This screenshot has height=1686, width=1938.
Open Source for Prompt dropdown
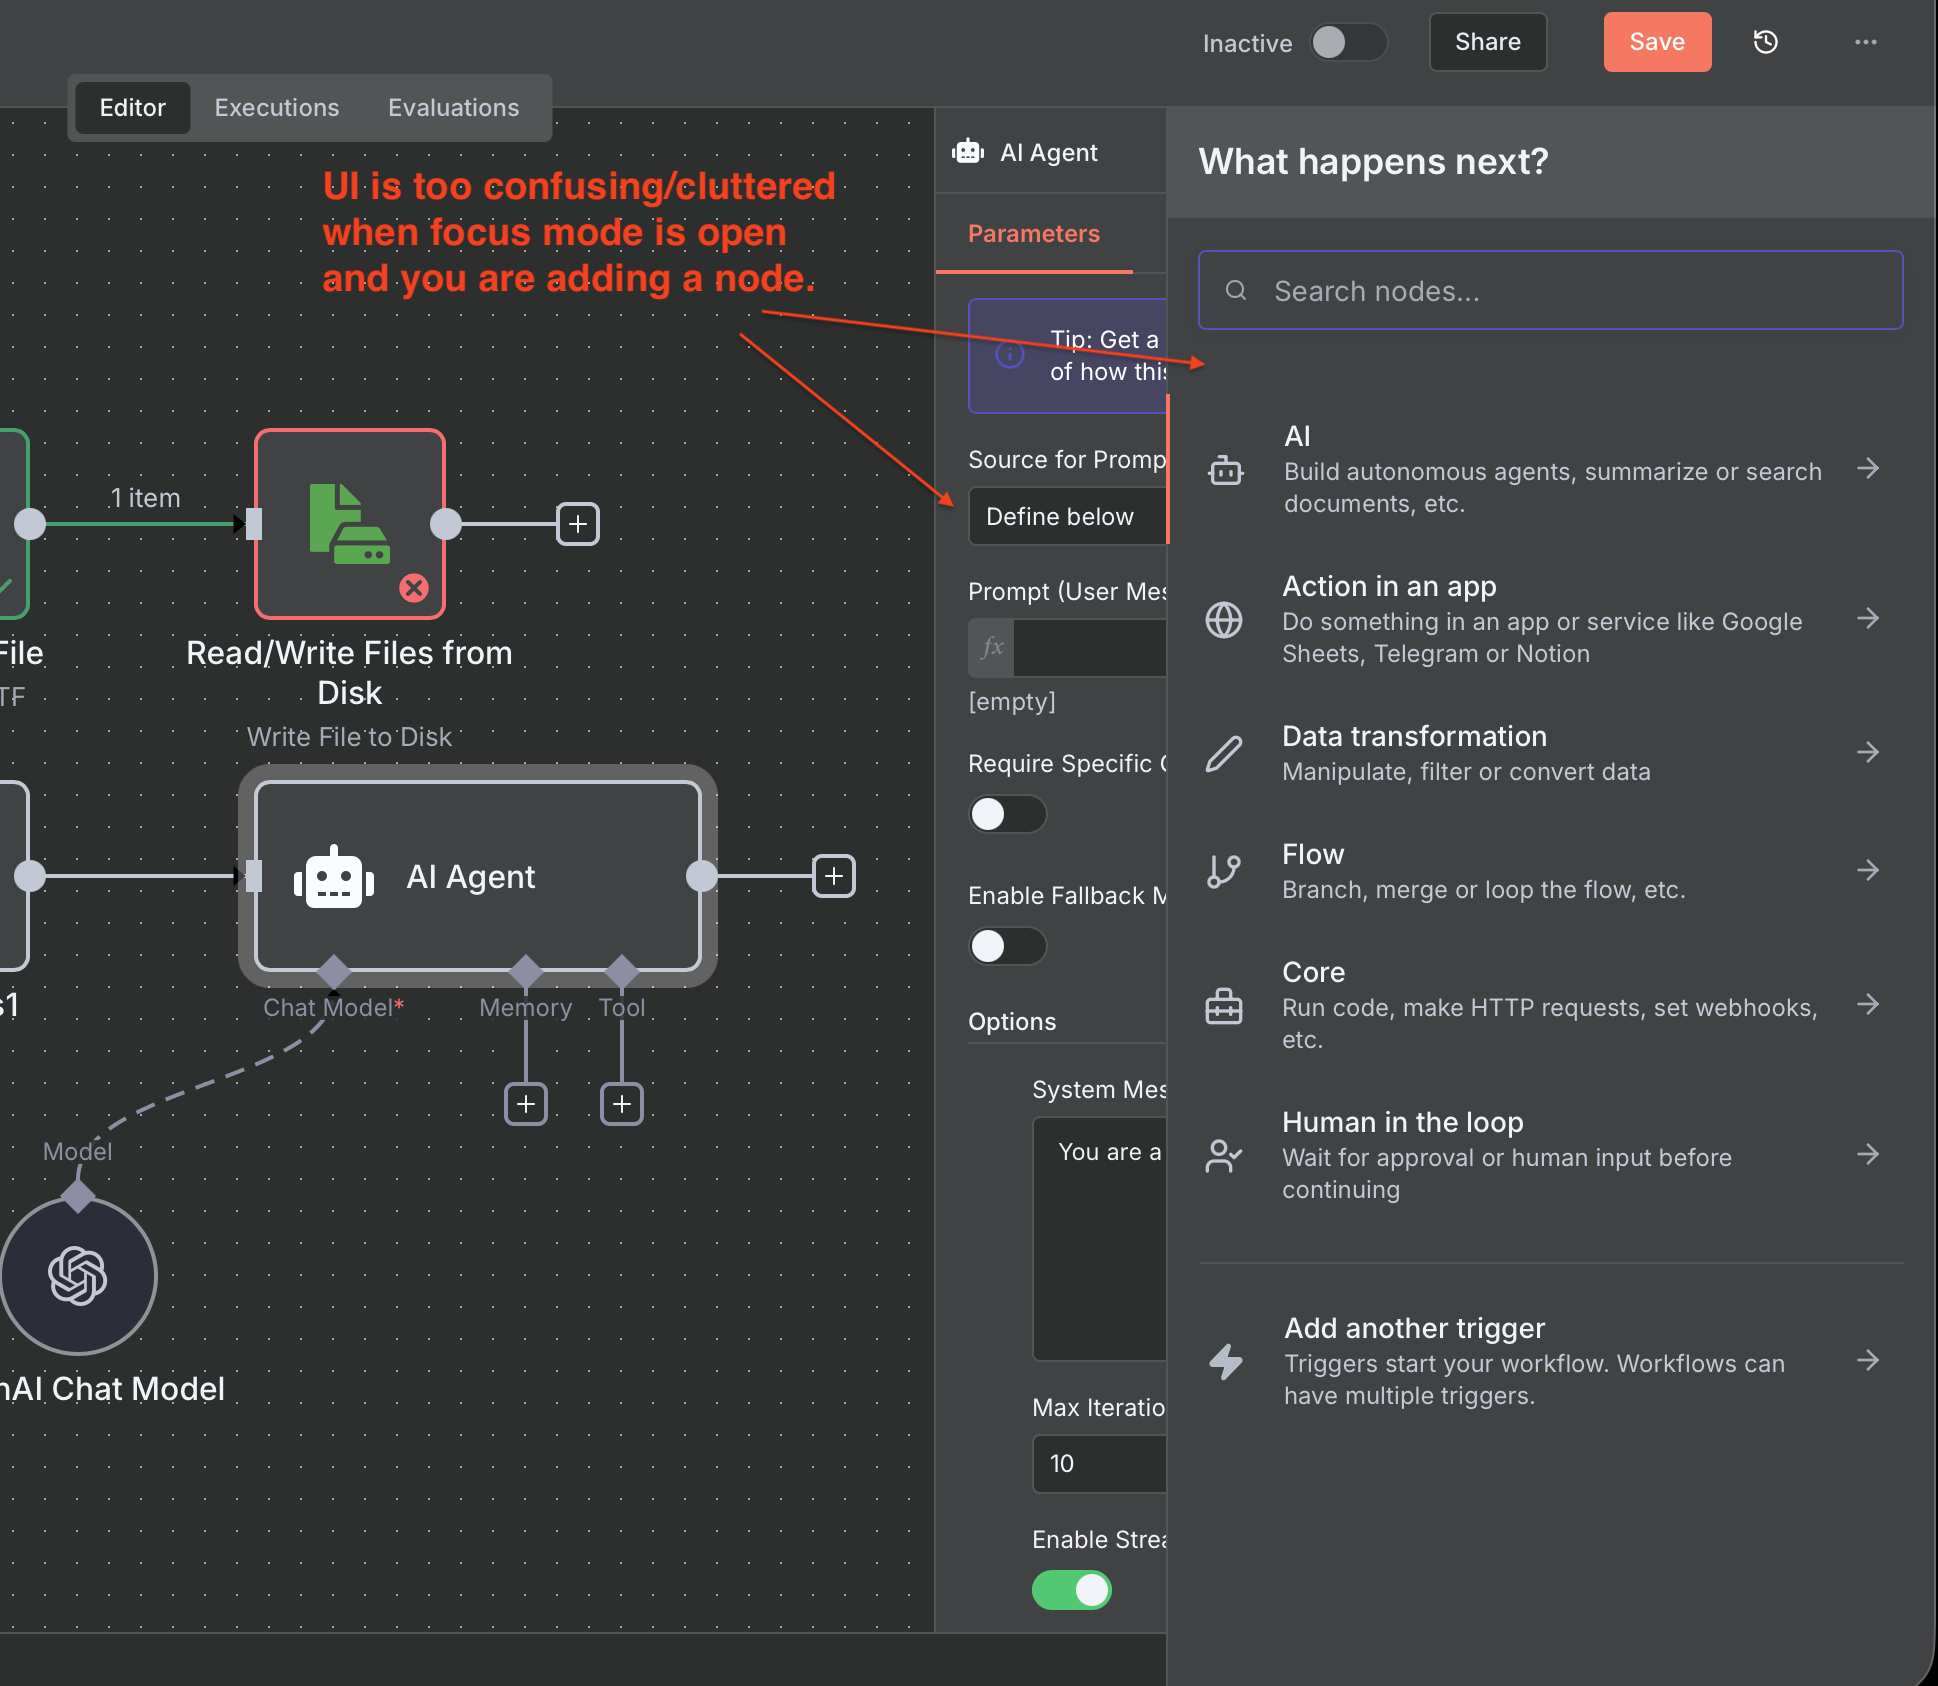tap(1067, 517)
